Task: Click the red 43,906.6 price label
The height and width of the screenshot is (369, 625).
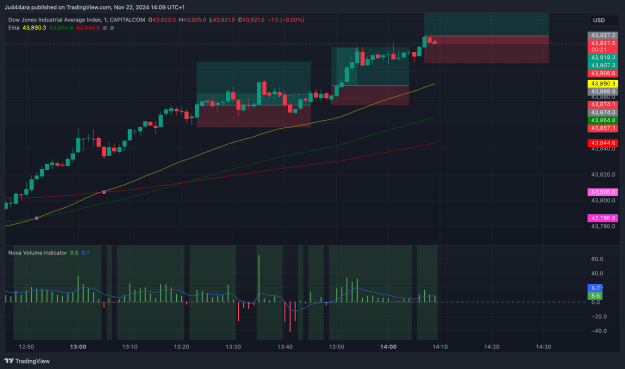Action: (603, 73)
